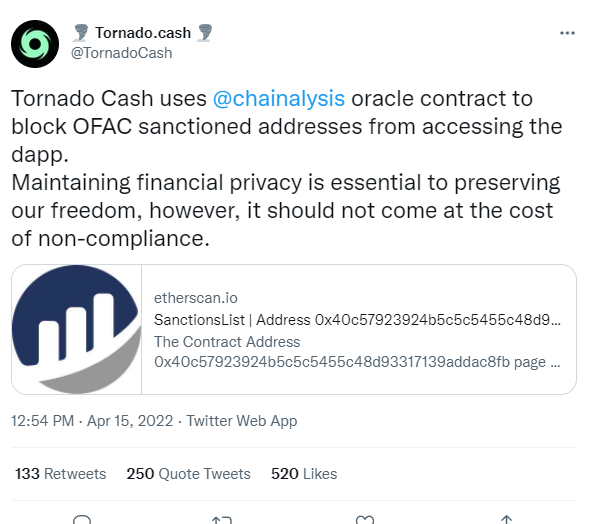Click the tornado emoji after the name
The image size is (591, 524).
tap(205, 32)
